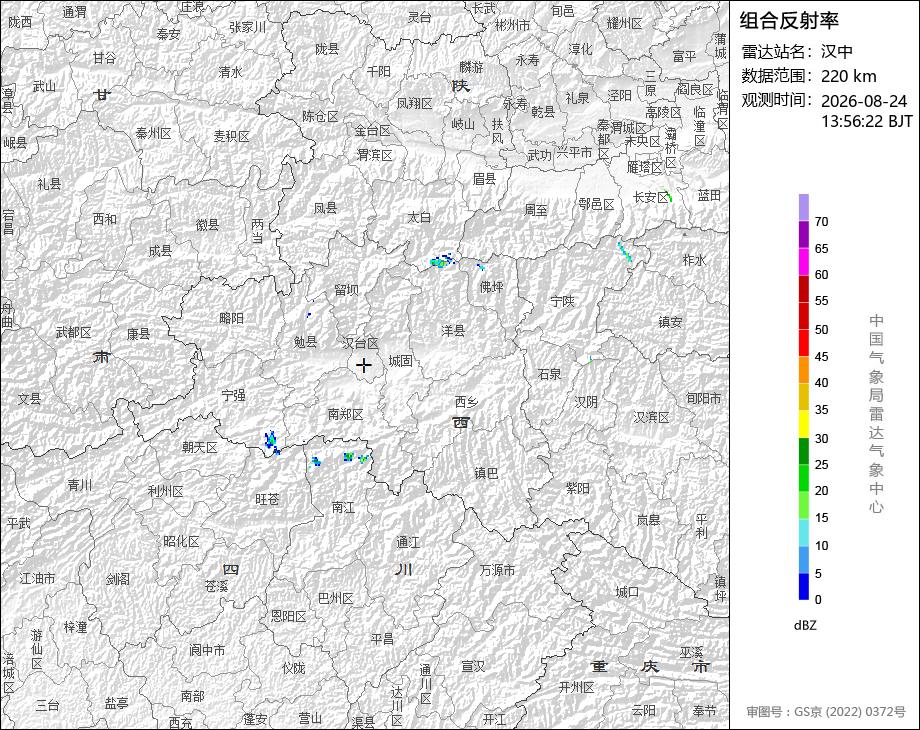The image size is (920, 730).
Task: Select the 70 dBZ purple legend color
Action: click(804, 207)
